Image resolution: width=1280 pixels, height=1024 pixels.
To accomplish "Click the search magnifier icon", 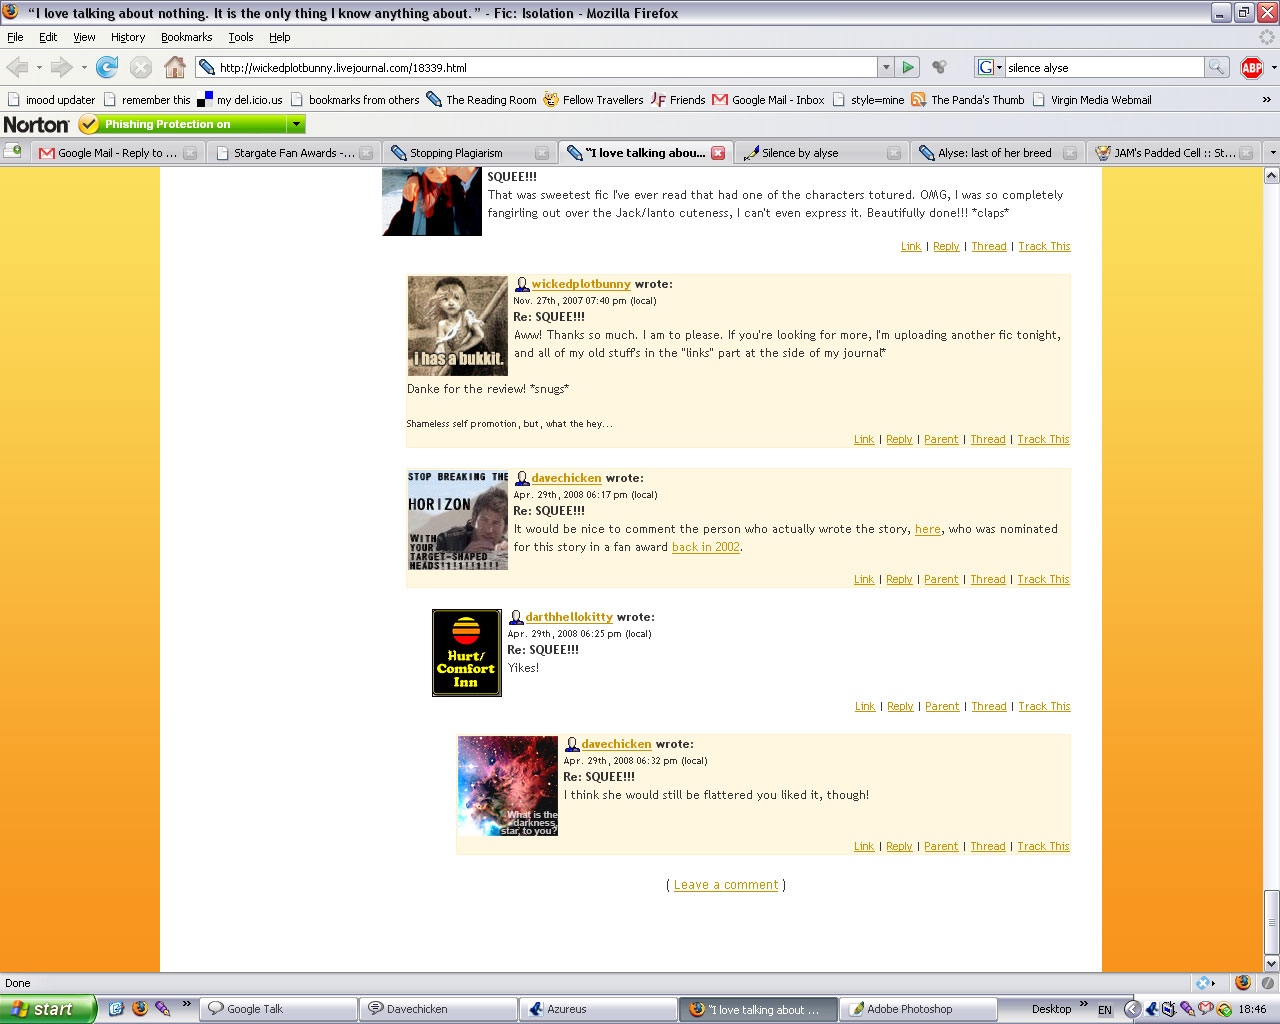I will [x=1216, y=67].
